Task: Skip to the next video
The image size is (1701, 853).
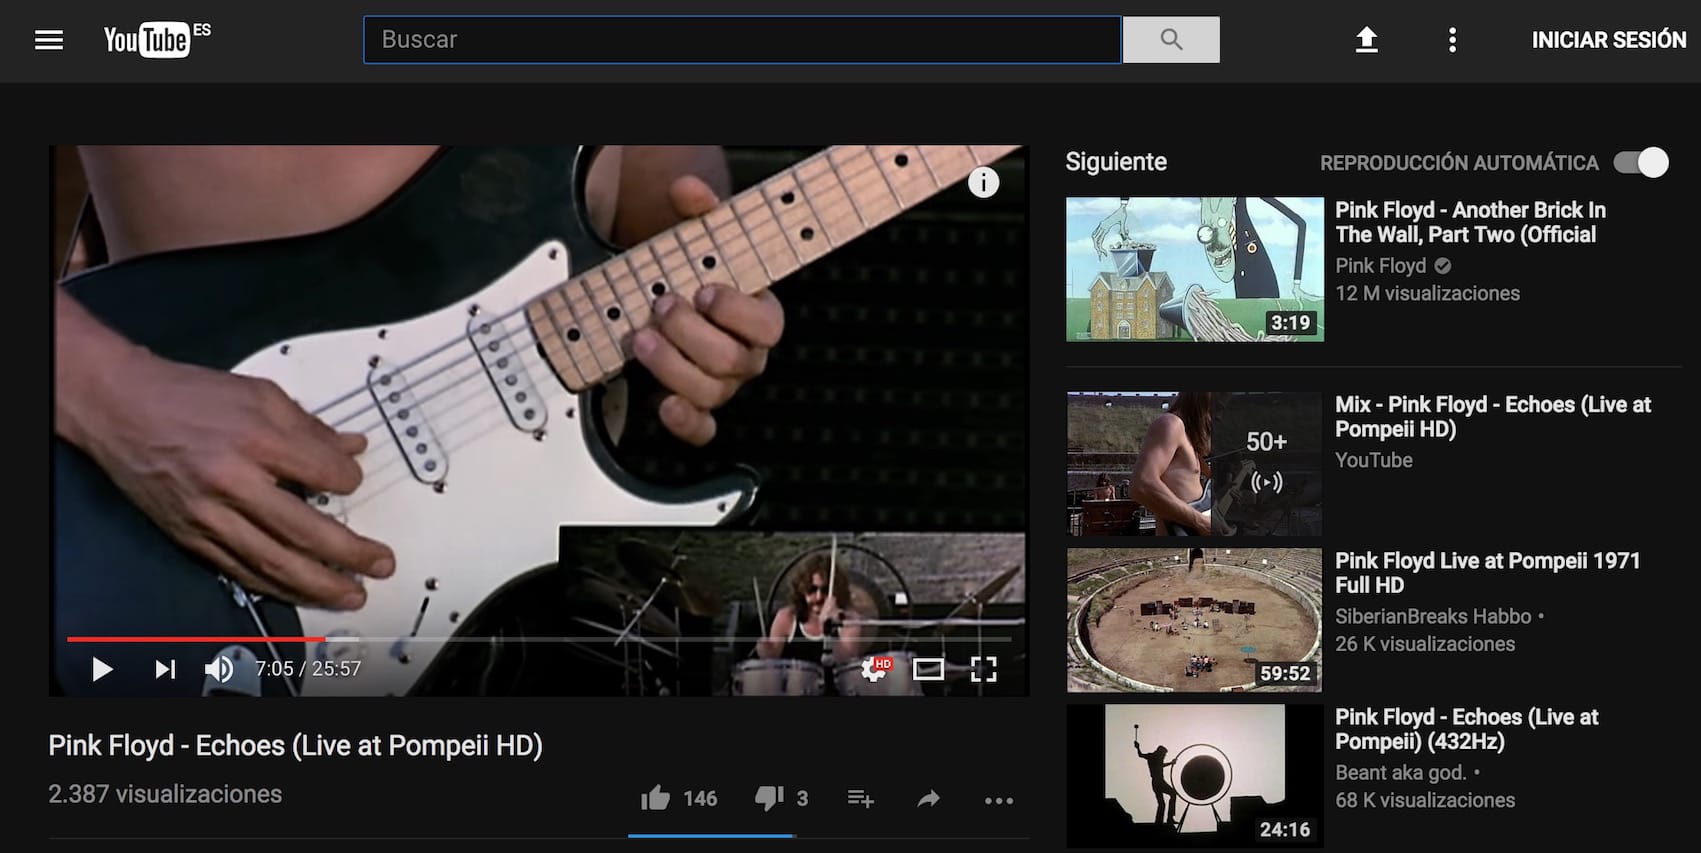Action: click(165, 669)
